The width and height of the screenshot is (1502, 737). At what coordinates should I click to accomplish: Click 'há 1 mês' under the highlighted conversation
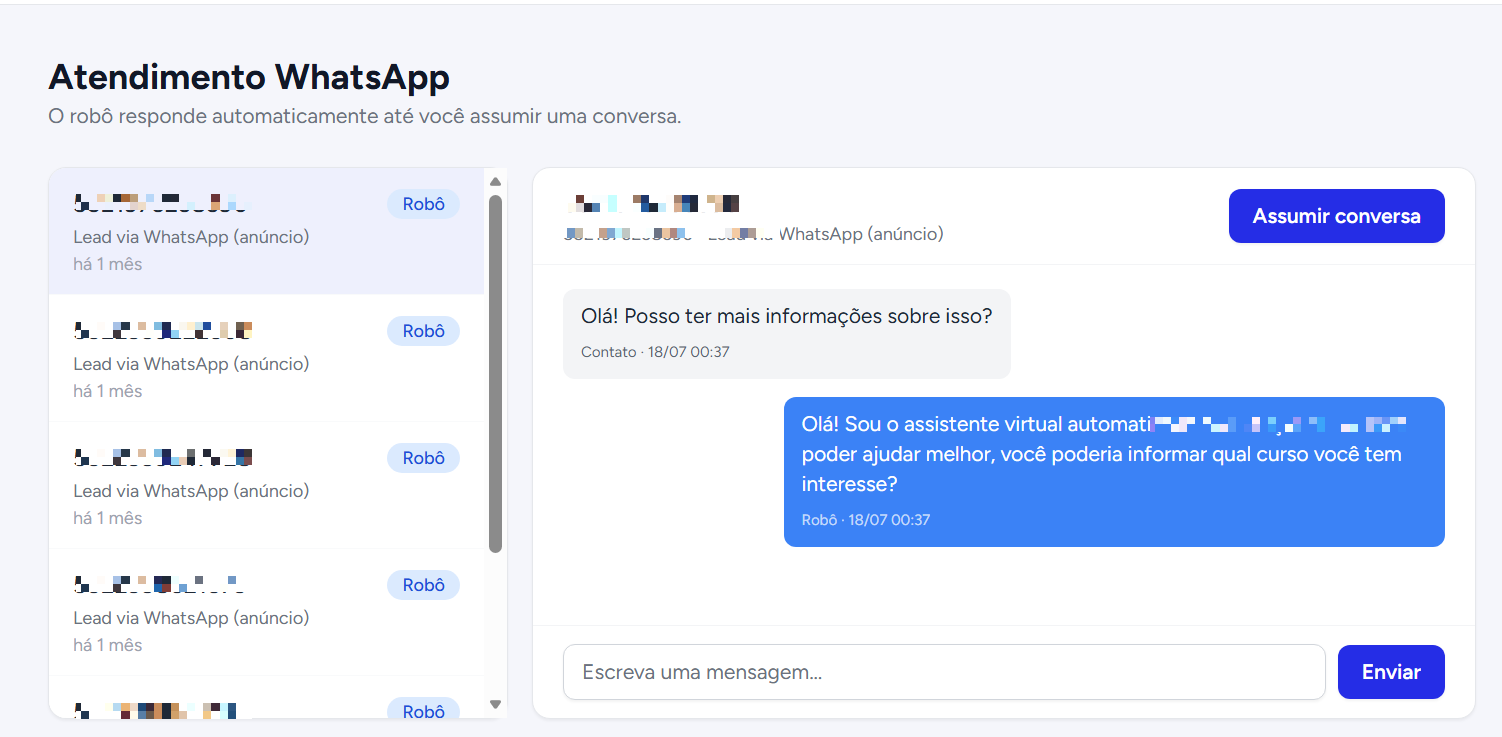point(108,265)
